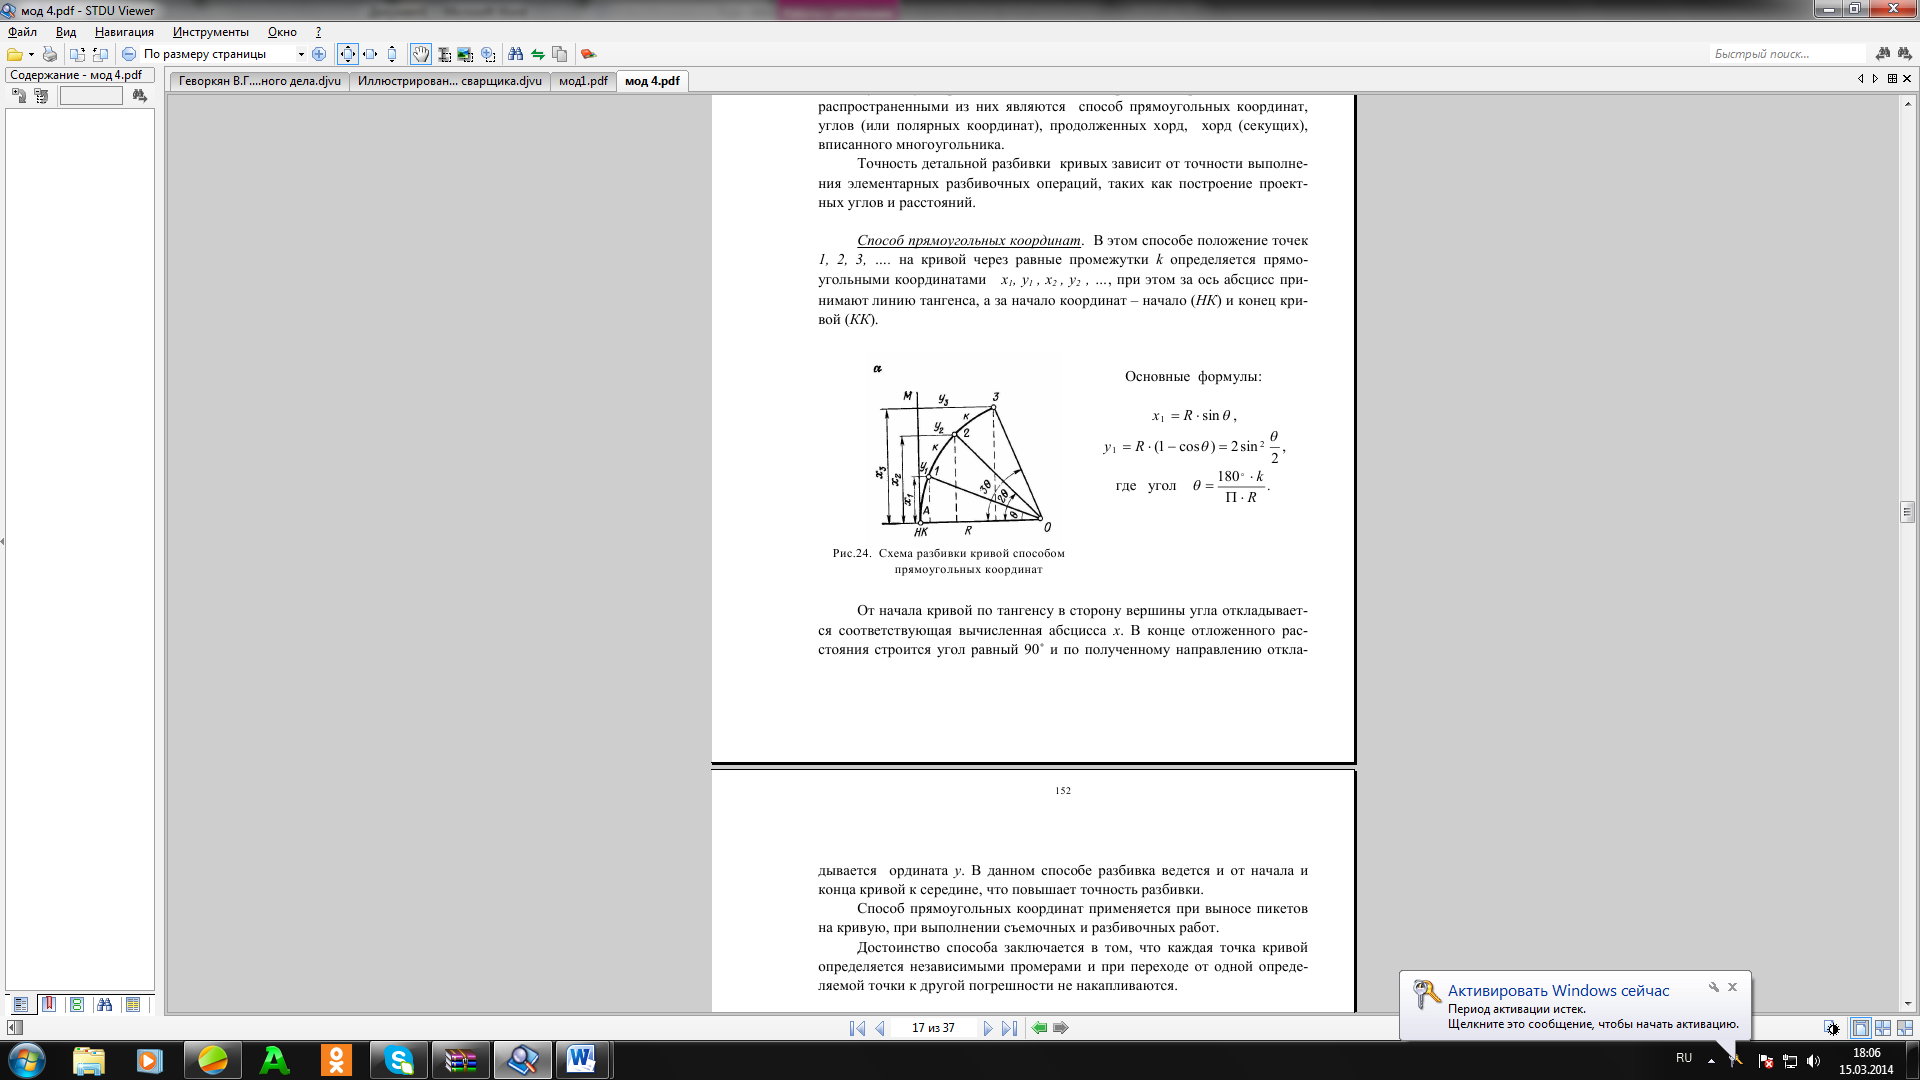Image resolution: width=1920 pixels, height=1080 pixels.
Task: Click Активировать Windows сейчас link
Action: click(1558, 991)
